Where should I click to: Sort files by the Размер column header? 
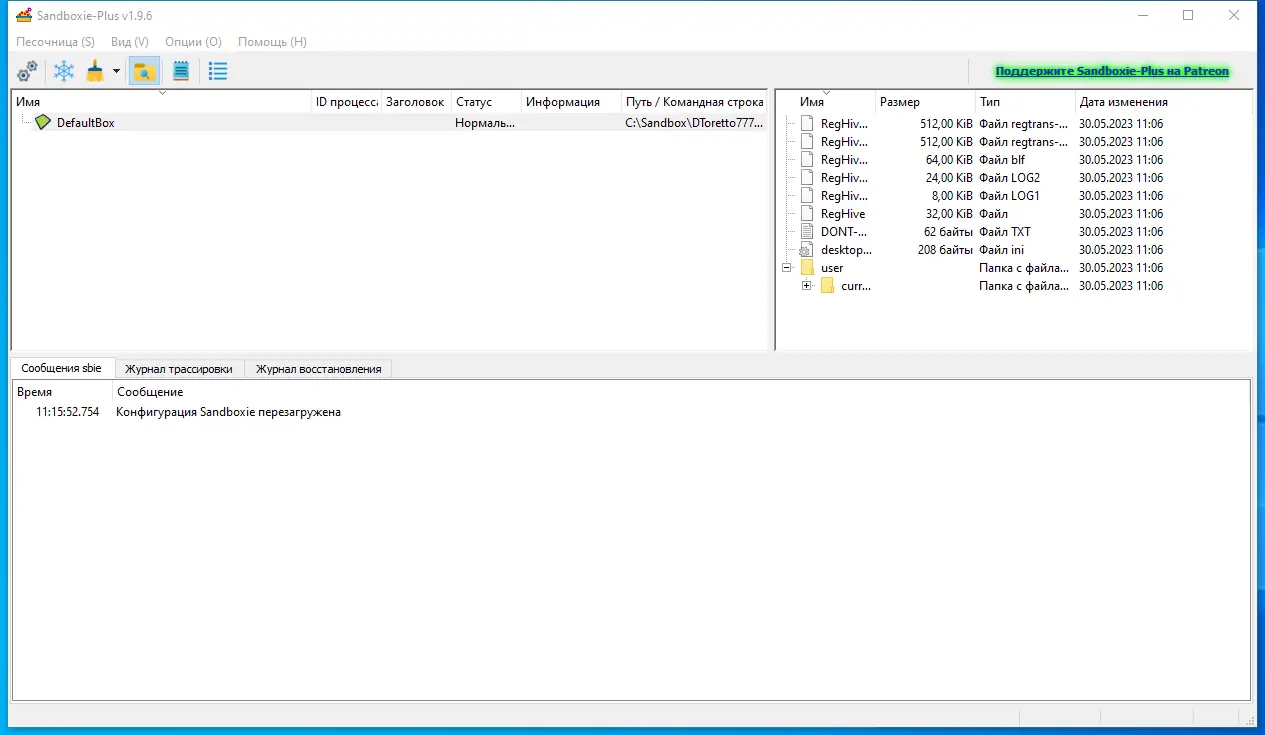(925, 102)
